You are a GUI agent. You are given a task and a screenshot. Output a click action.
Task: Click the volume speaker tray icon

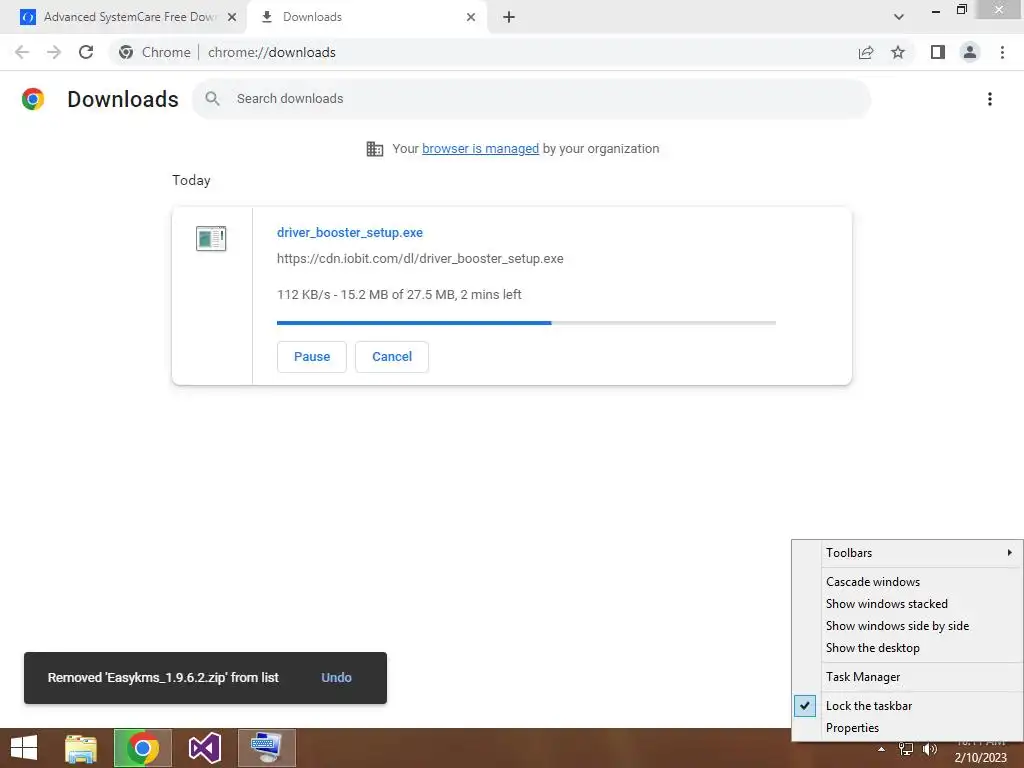tap(930, 750)
